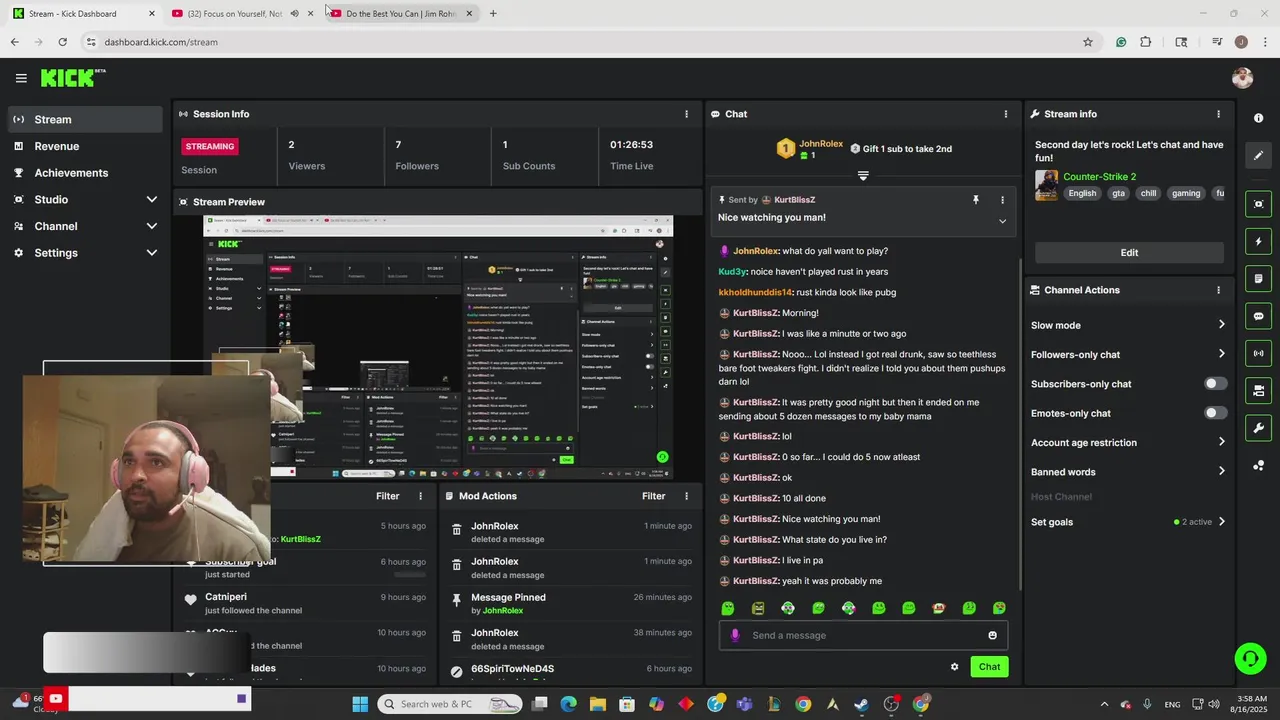The width and height of the screenshot is (1280, 720).
Task: Click the Stream Preview thumbnail
Action: coord(438,347)
